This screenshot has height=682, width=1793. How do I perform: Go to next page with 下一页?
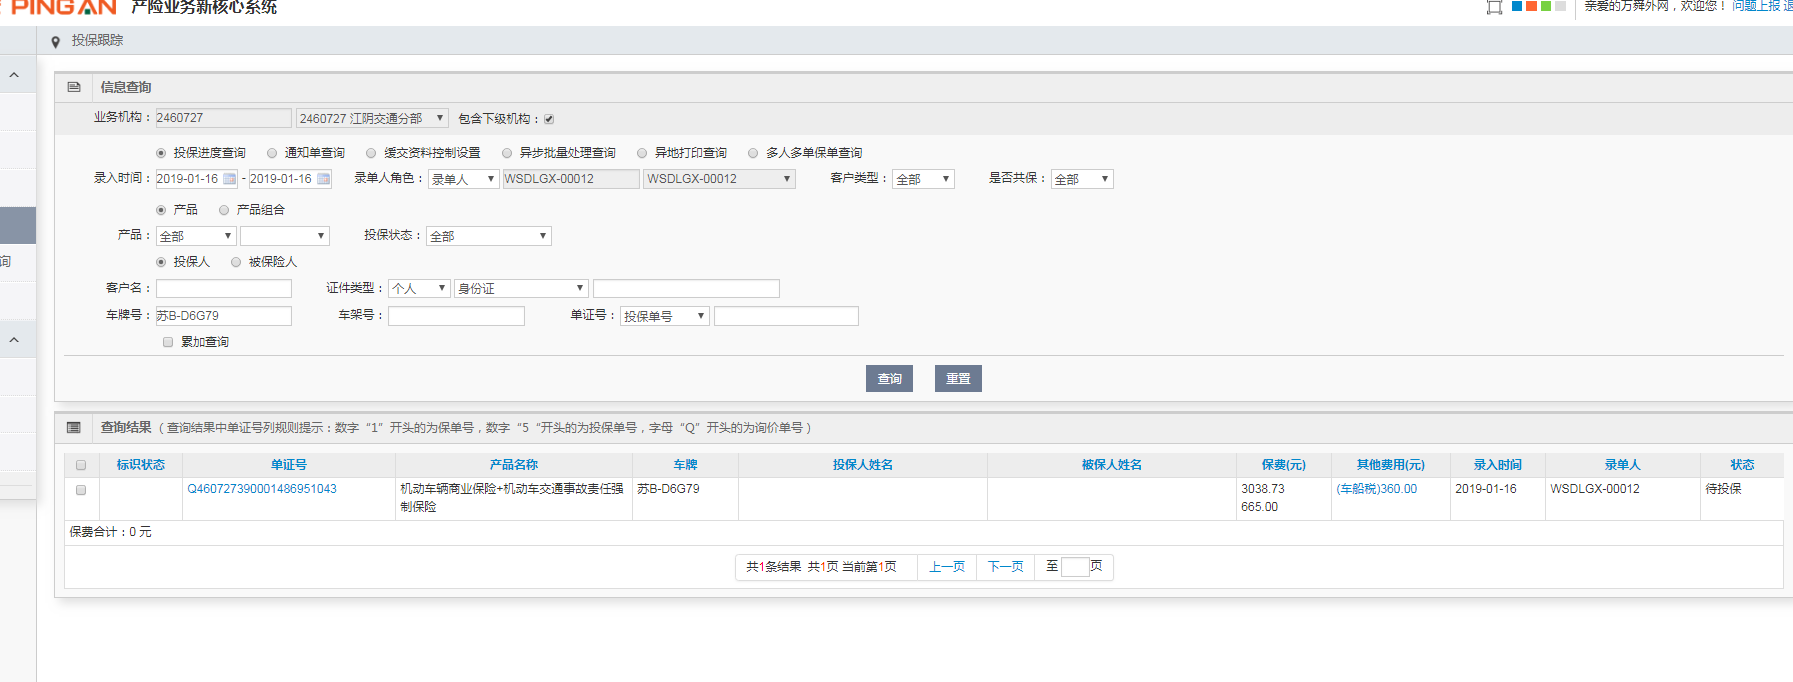point(1006,567)
